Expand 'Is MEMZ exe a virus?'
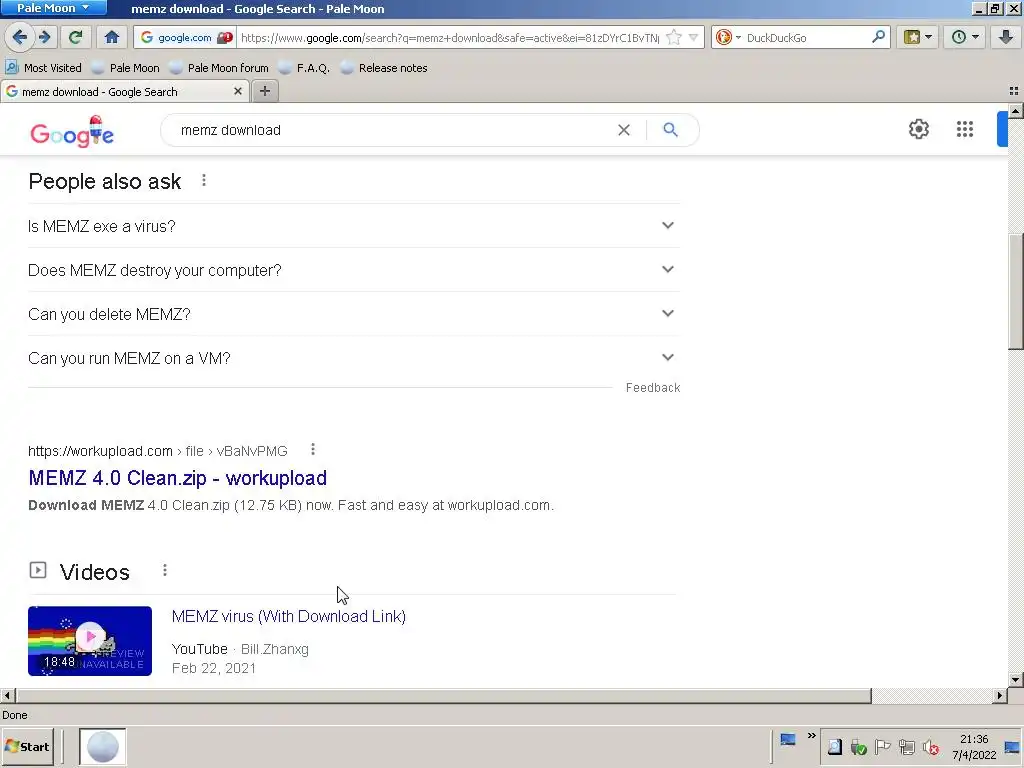1024x768 pixels. (x=354, y=226)
